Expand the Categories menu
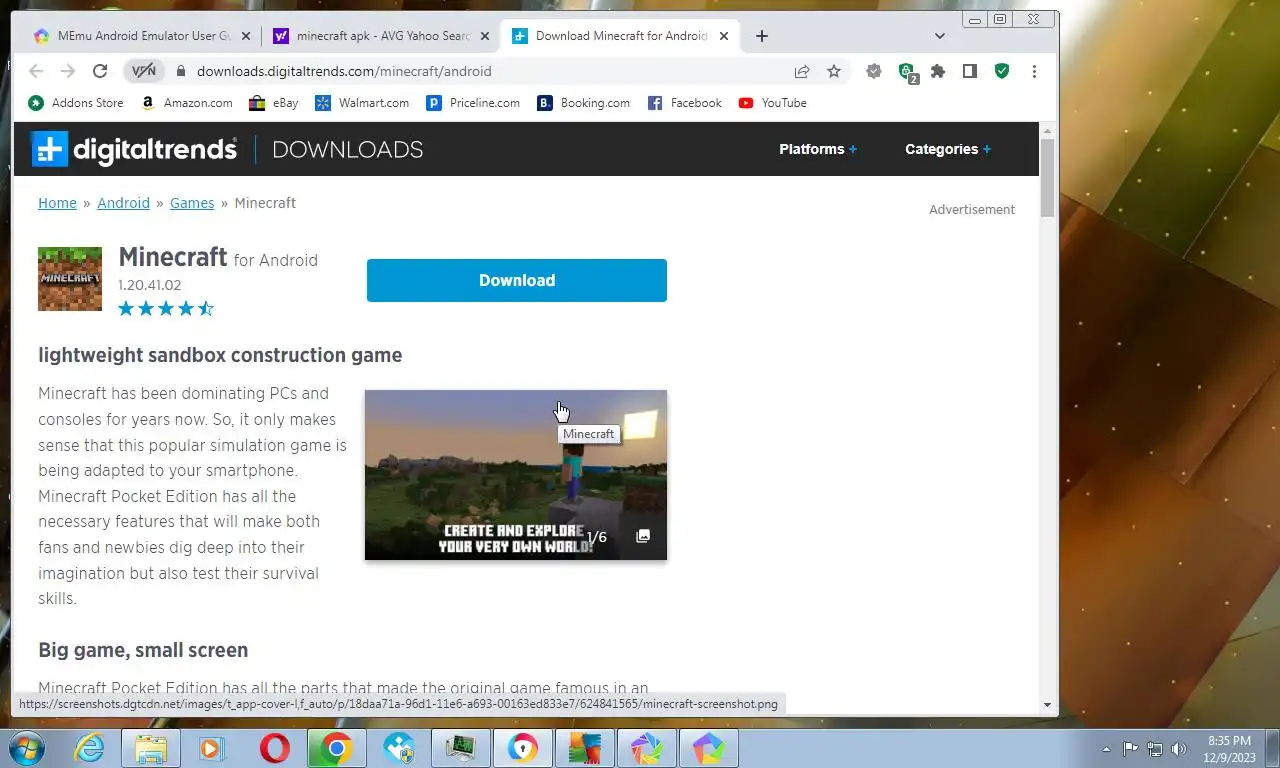The height and width of the screenshot is (768, 1280). point(948,149)
